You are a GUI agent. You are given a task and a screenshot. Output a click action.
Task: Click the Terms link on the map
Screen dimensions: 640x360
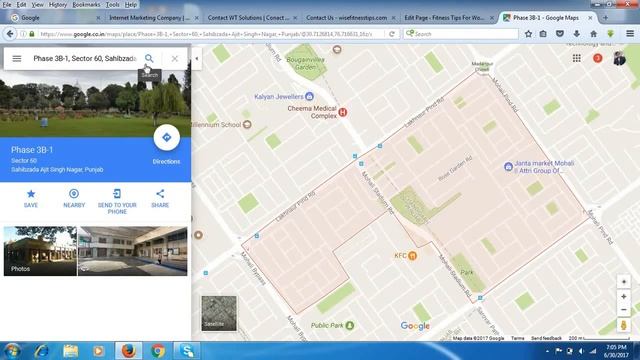coord(518,338)
